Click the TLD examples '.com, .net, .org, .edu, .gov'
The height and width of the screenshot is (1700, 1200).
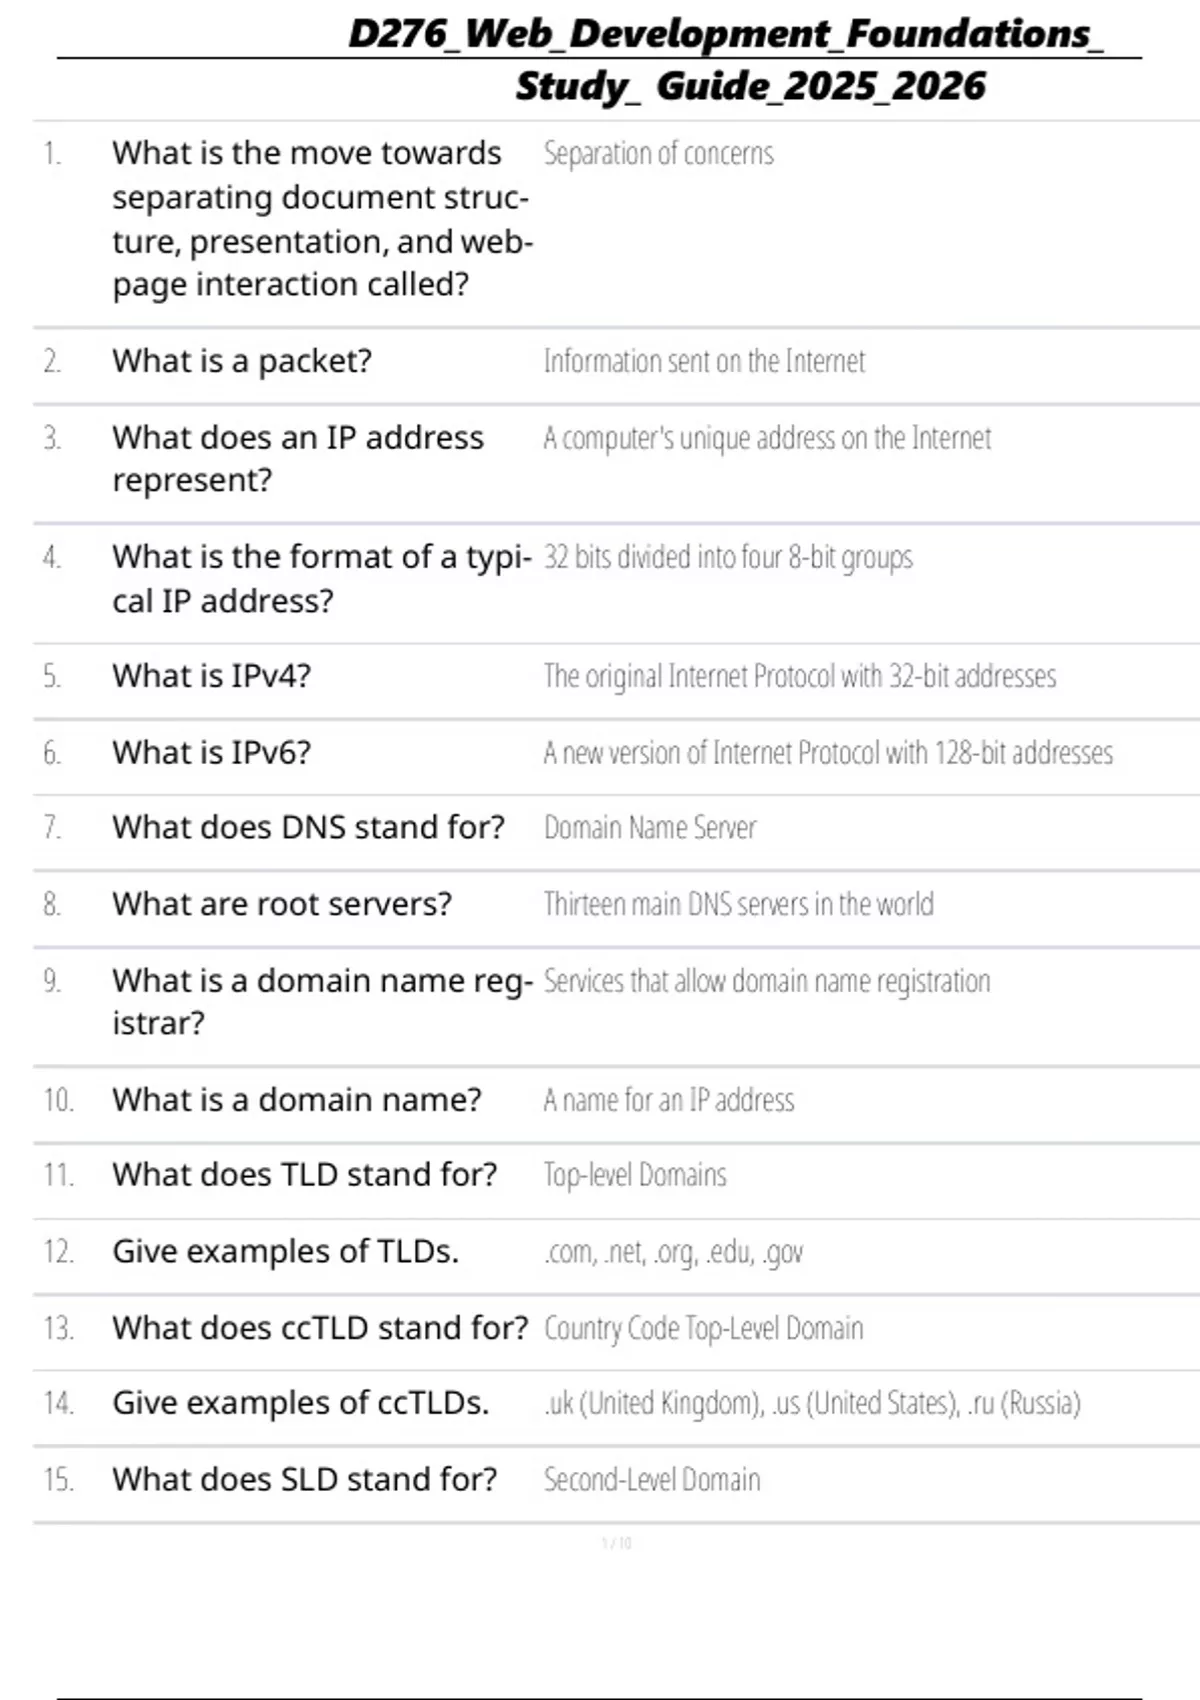point(673,1252)
